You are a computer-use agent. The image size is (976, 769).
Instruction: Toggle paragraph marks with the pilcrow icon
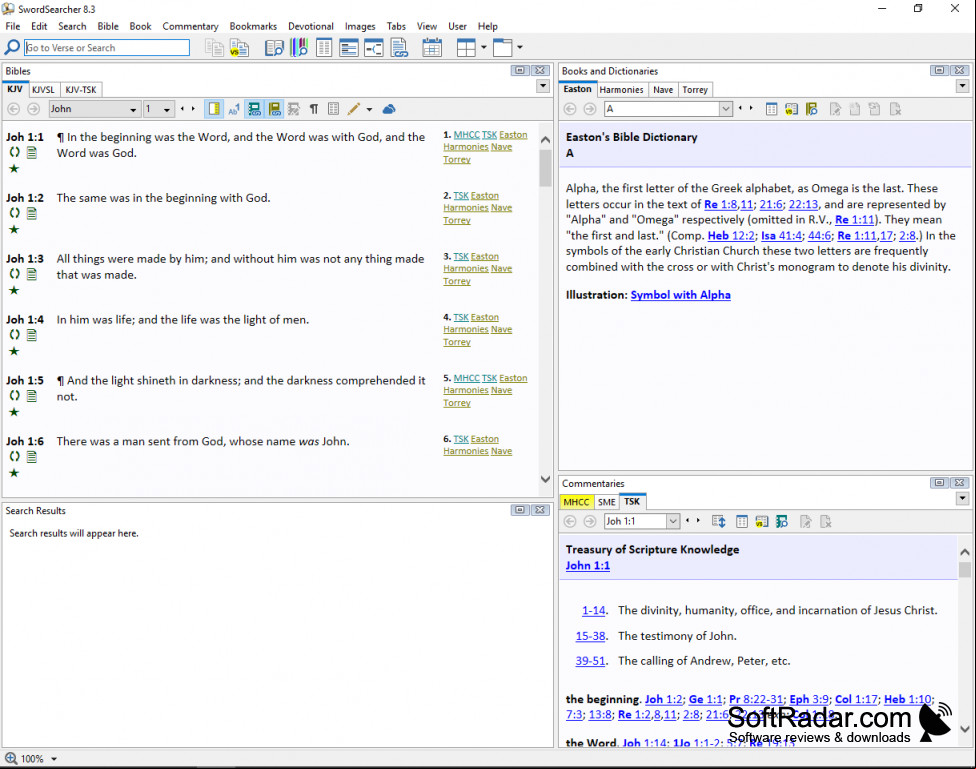pyautogui.click(x=314, y=110)
